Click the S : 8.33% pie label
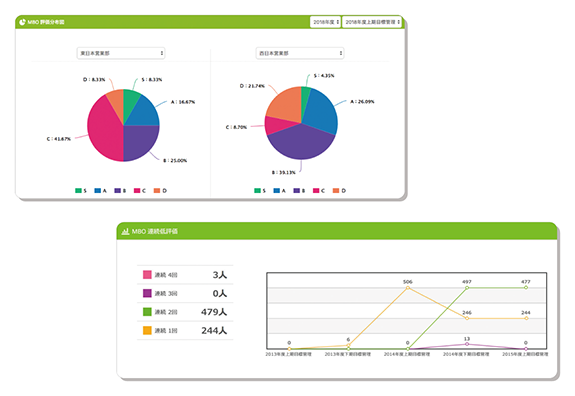This screenshot has width=575, height=396. pyautogui.click(x=152, y=80)
